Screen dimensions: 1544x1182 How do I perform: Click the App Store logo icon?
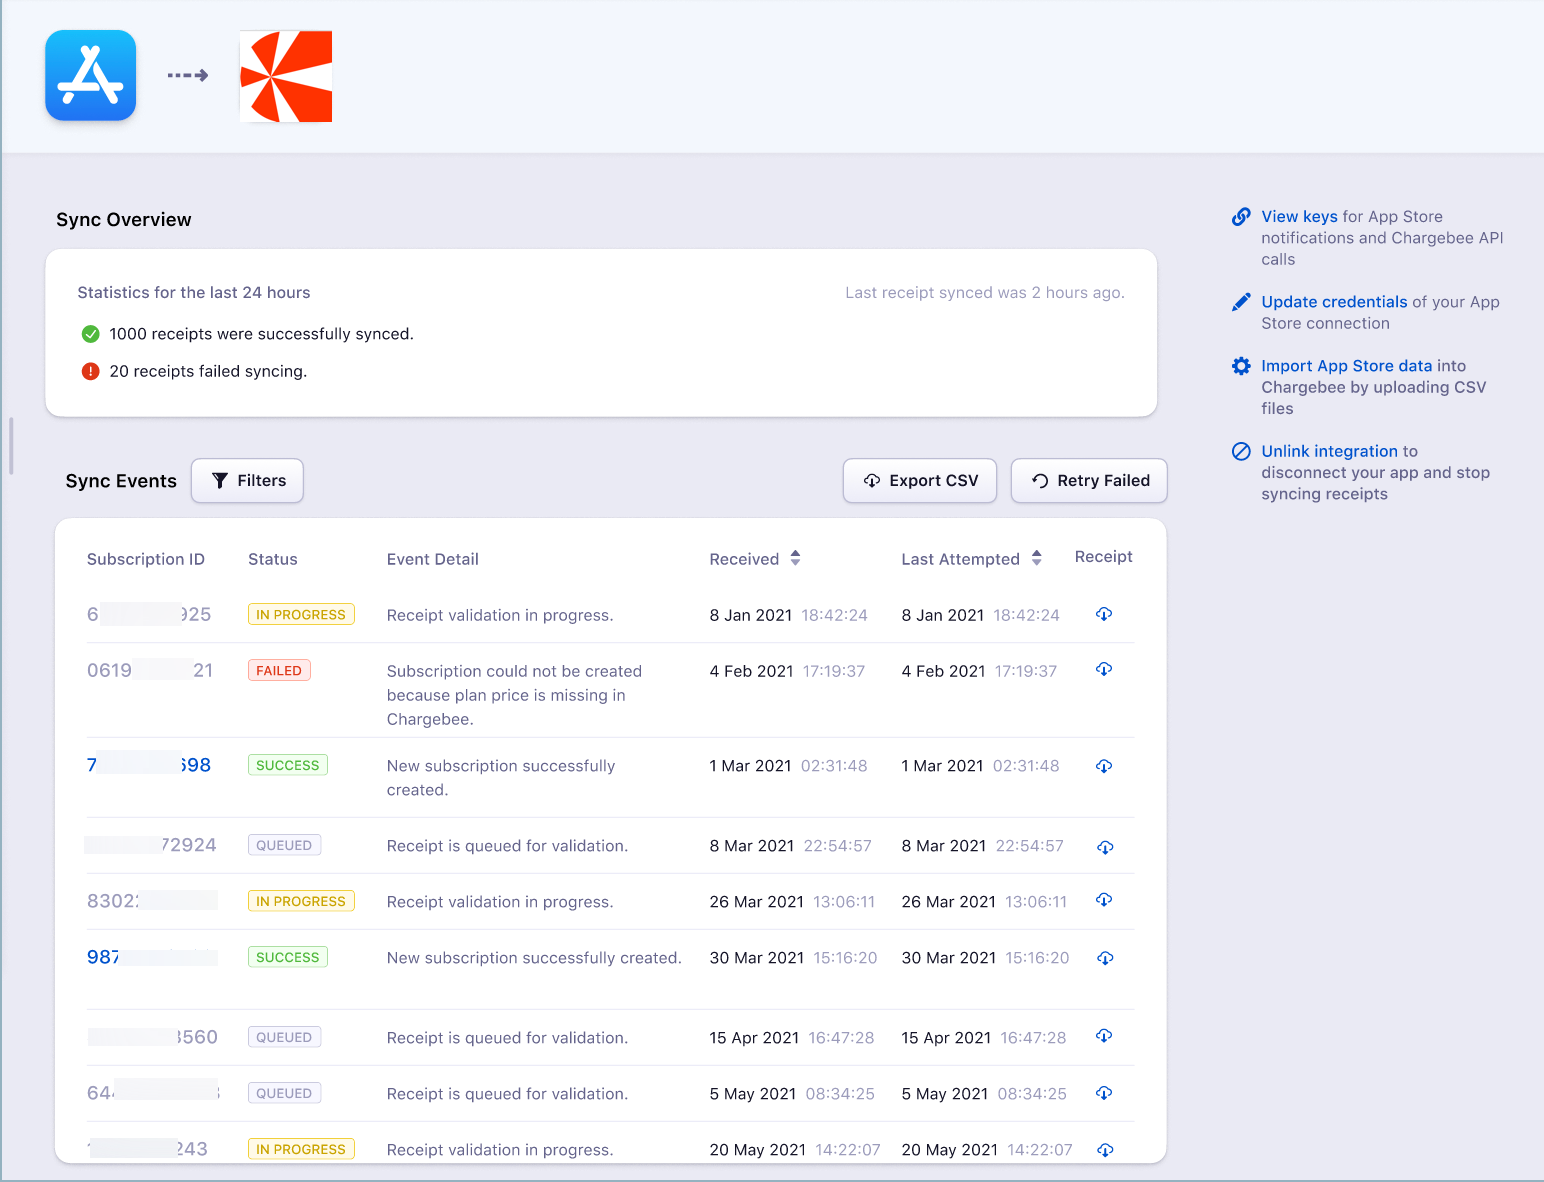coord(91,76)
